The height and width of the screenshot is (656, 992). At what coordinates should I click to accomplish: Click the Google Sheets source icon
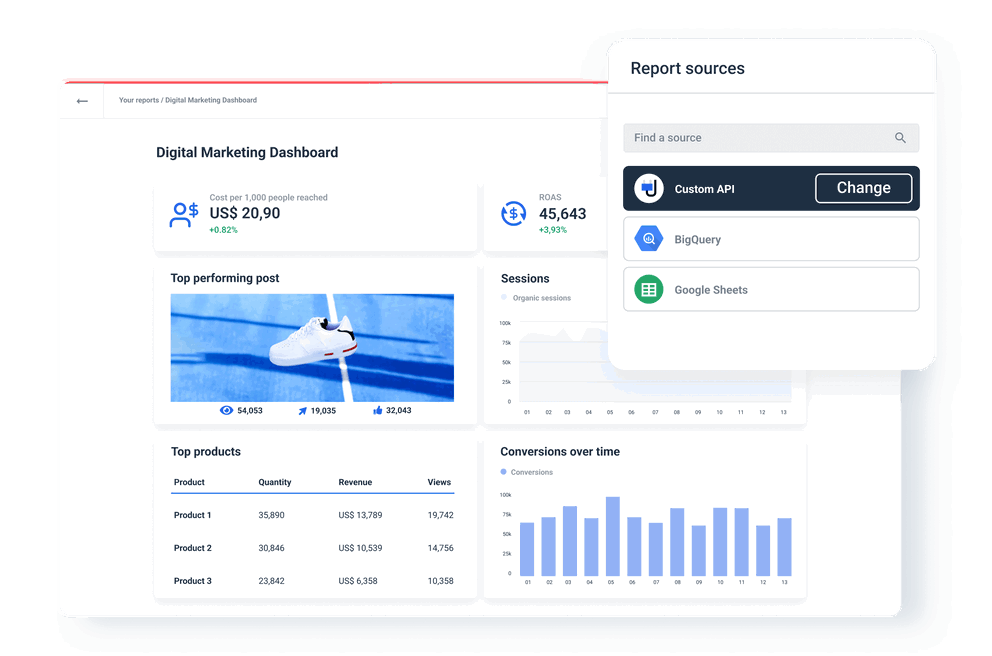coord(647,289)
